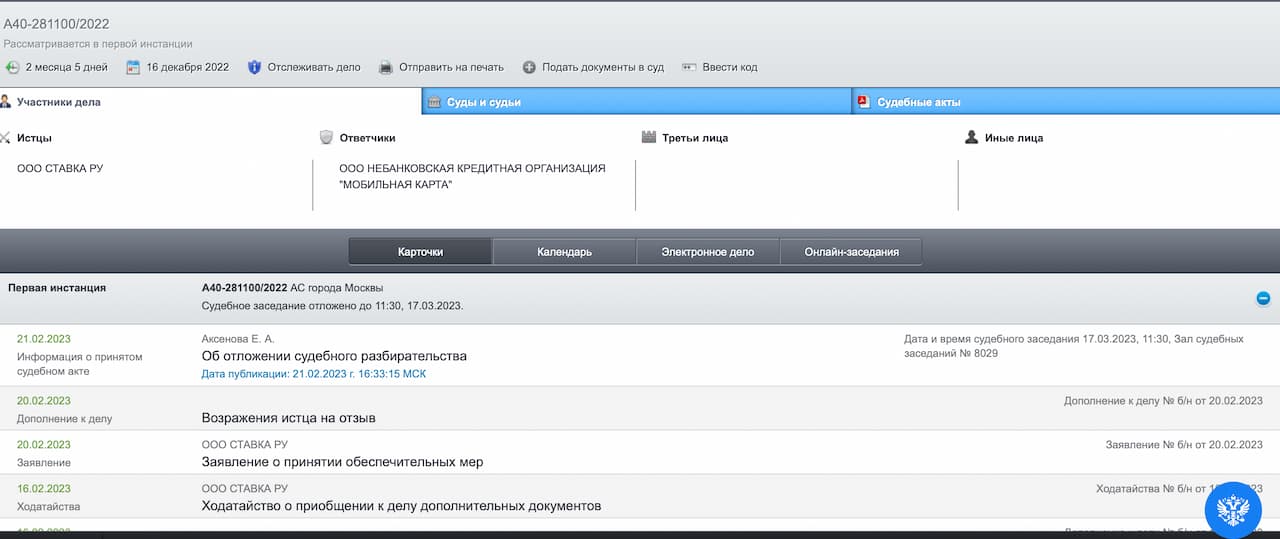This screenshot has width=1280, height=539.
Task: Click the shield icon for Отслеживать дело
Action: tap(254, 68)
